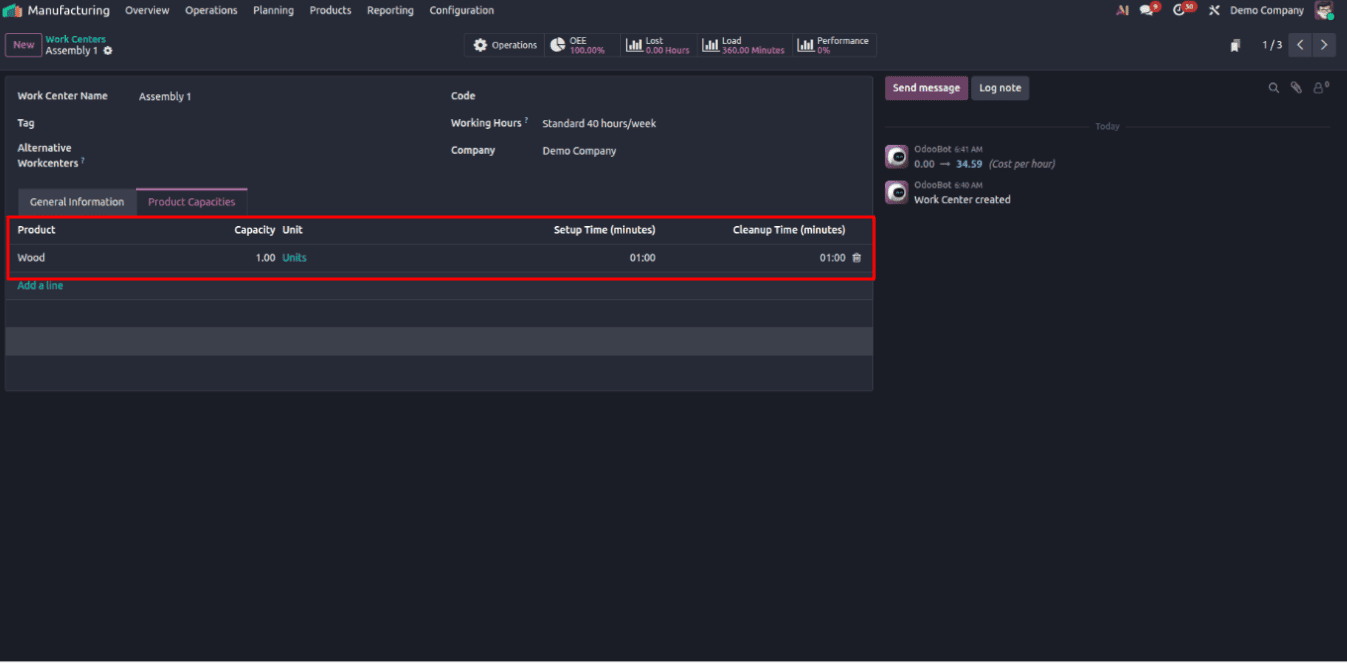Open the Units link on the Wood line
This screenshot has width=1347, height=664.
coord(293,257)
